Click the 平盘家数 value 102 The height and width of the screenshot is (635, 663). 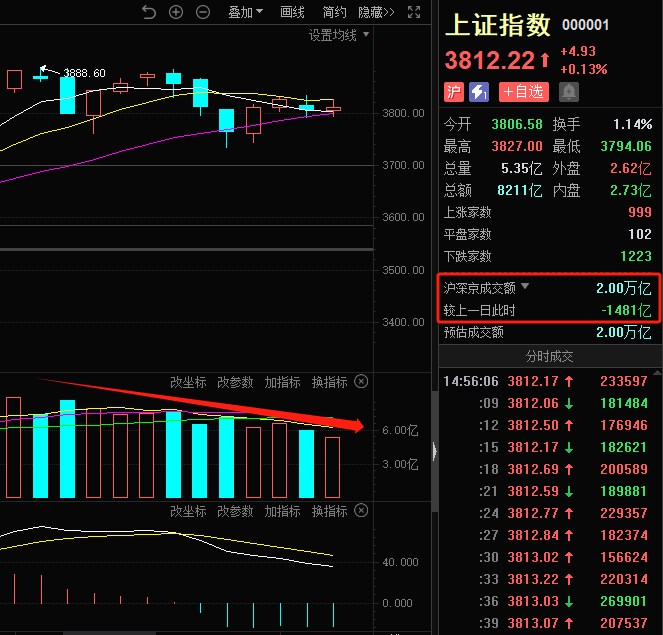[640, 234]
